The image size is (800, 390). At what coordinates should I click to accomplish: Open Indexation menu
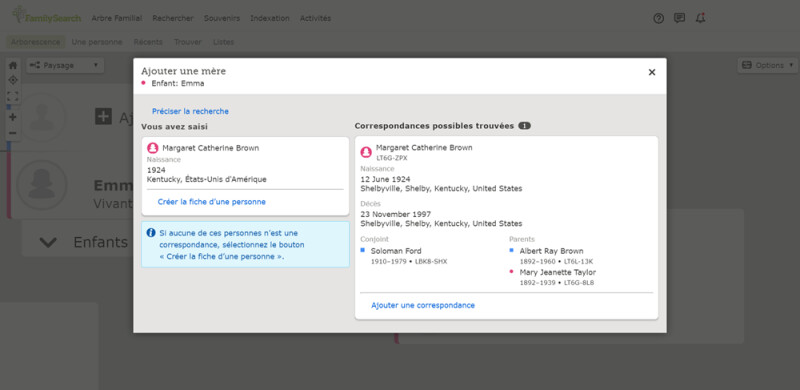(270, 18)
